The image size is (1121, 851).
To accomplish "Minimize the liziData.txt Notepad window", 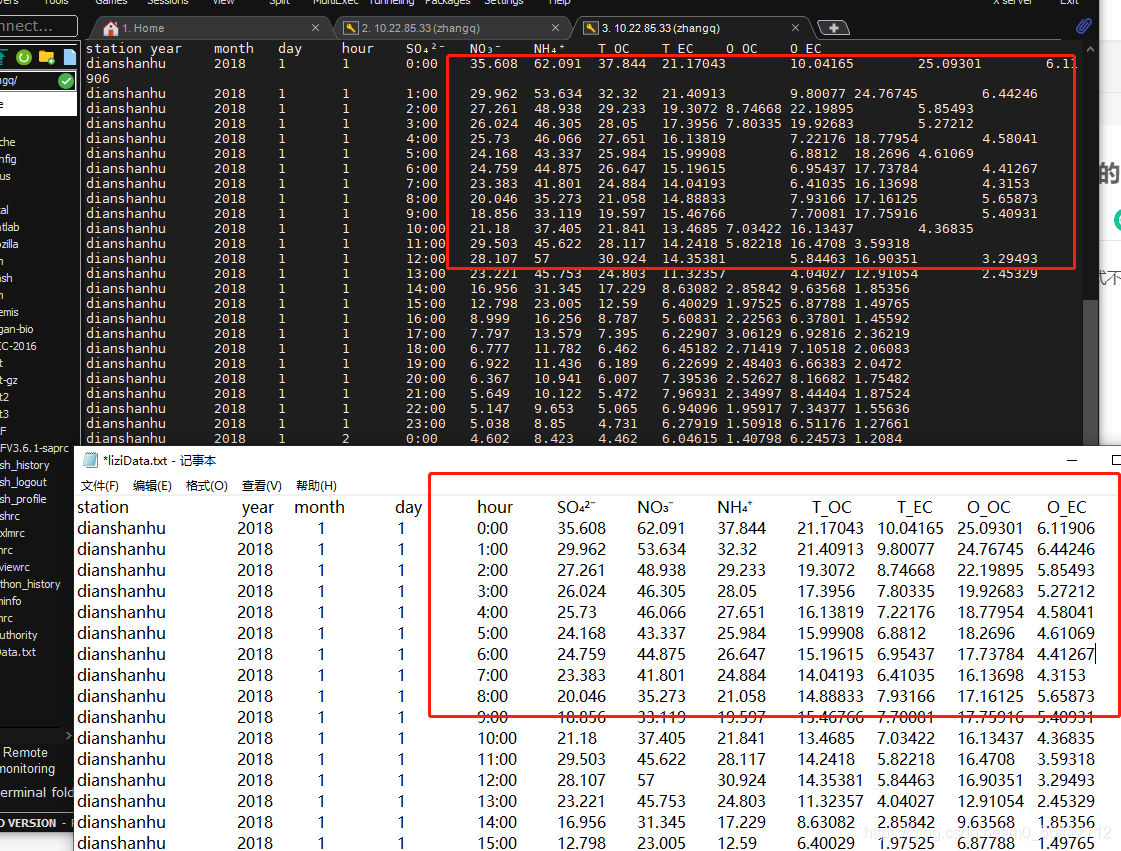I will (1072, 461).
